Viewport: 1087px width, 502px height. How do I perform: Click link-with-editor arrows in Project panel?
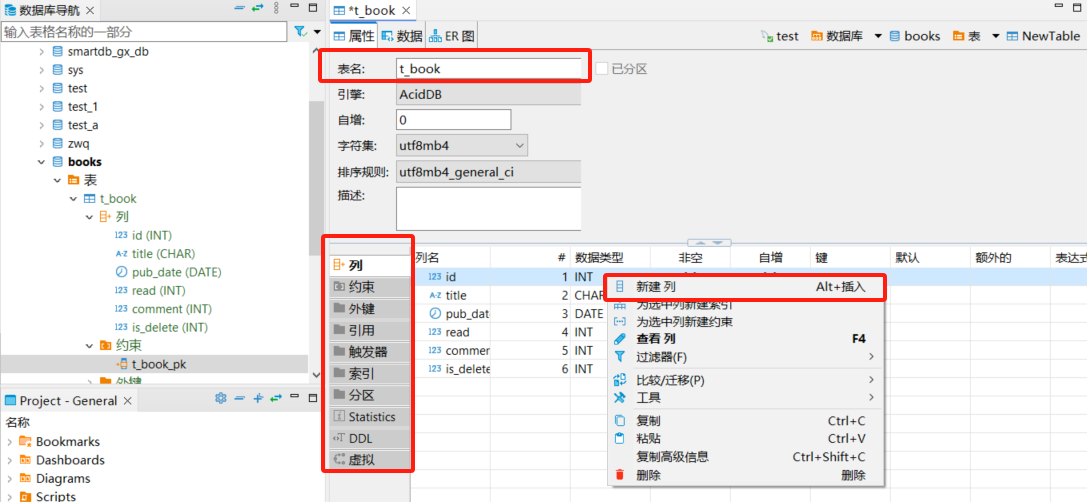(276, 398)
